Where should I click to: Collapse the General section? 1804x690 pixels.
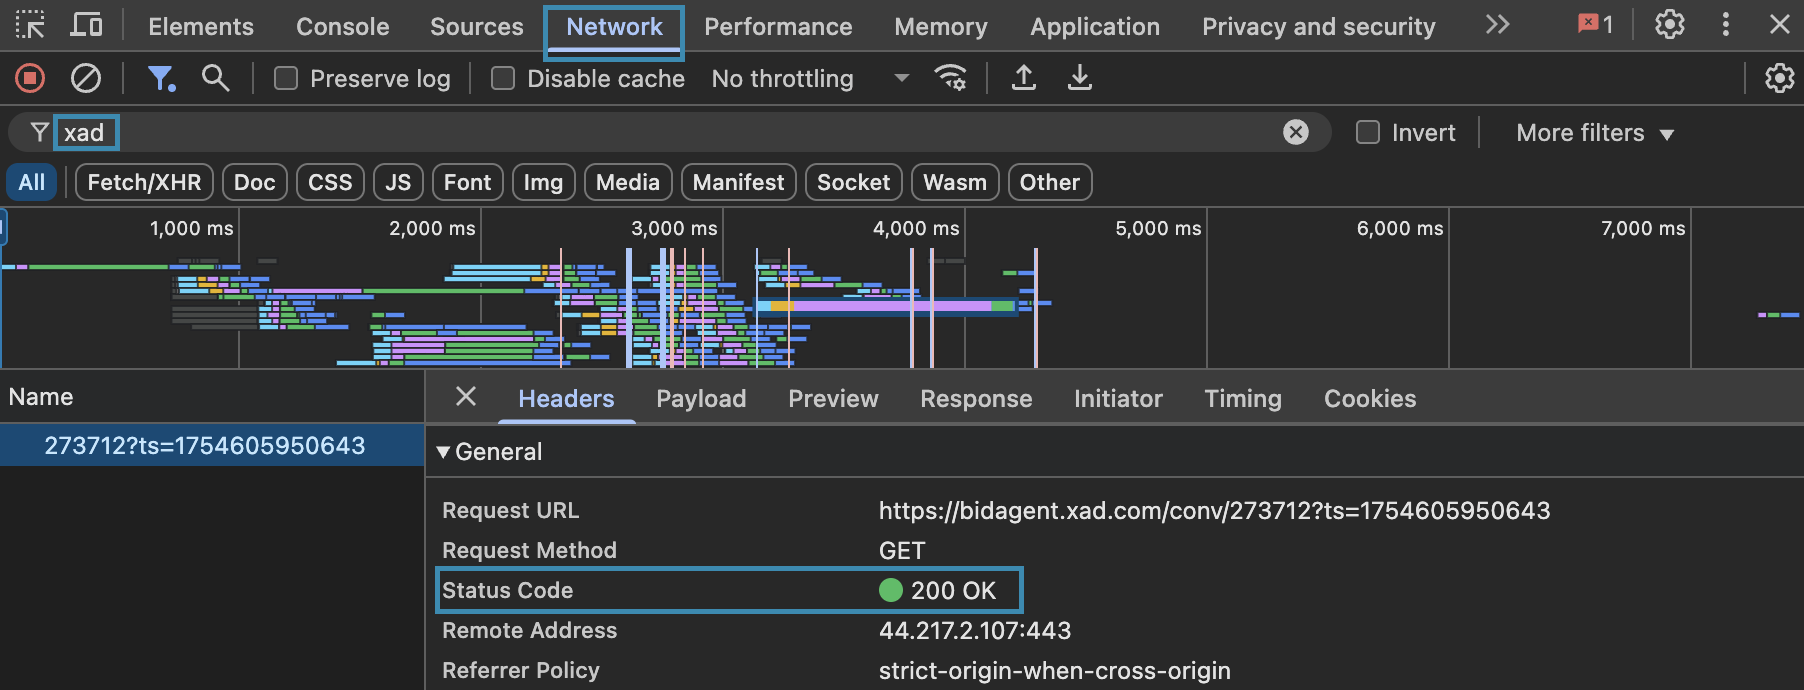443,452
